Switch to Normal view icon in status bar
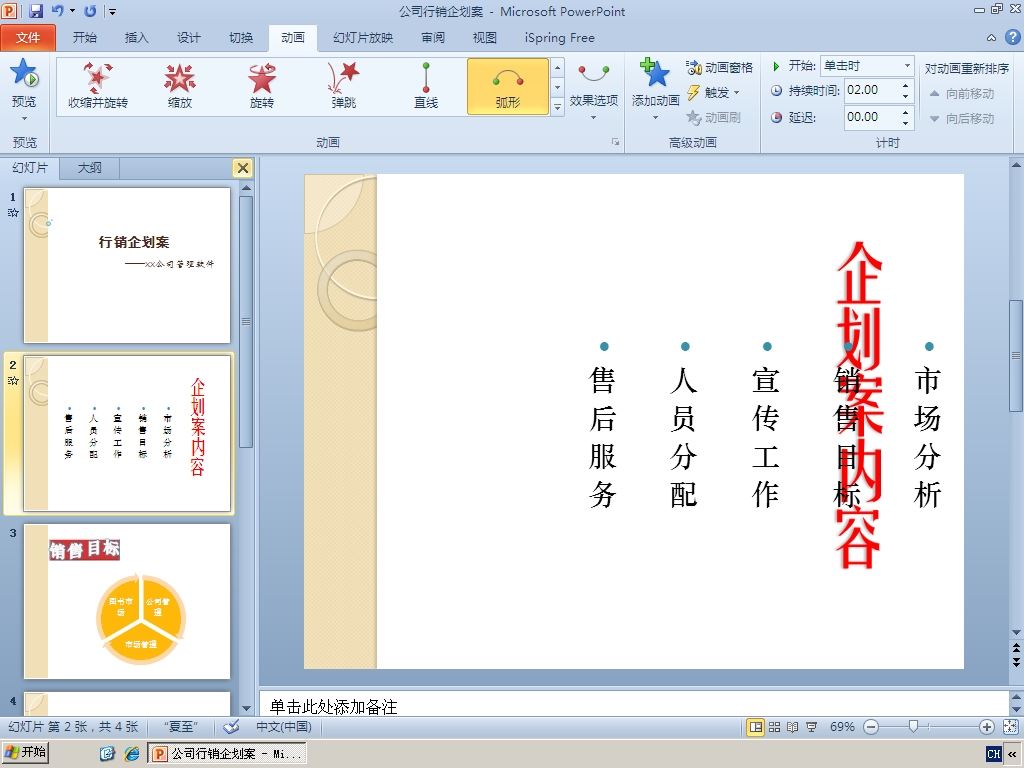1024x768 pixels. click(x=756, y=727)
